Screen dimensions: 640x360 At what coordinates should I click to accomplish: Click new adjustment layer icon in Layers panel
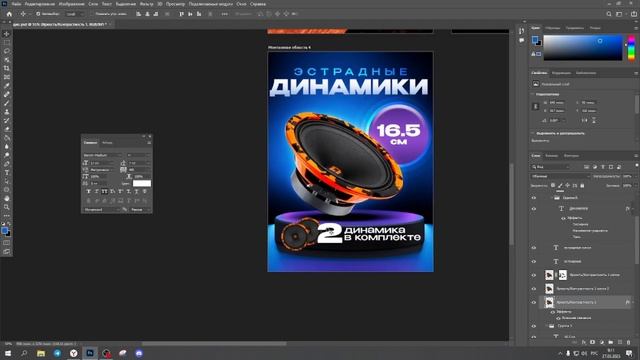click(601, 342)
